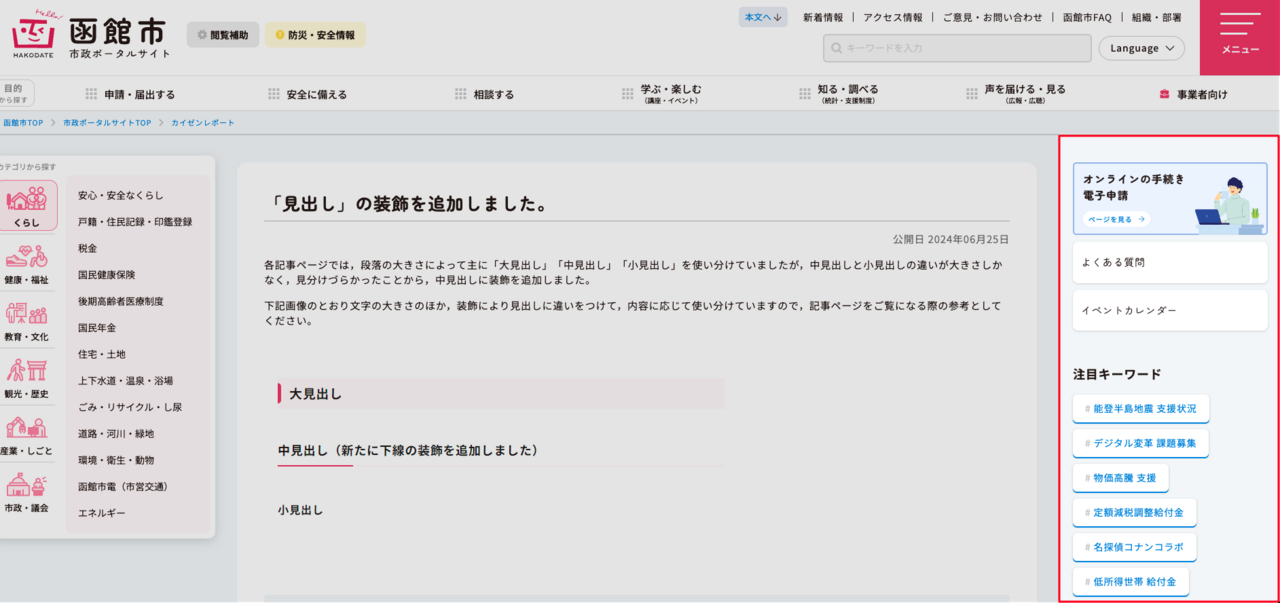Open the 函館市FAQ link
Screen dimensions: 1280x603
coord(1087,17)
